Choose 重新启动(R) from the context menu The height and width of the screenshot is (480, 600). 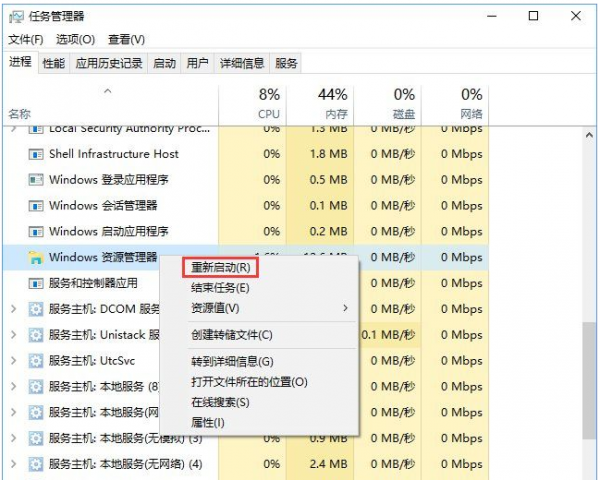[221, 268]
